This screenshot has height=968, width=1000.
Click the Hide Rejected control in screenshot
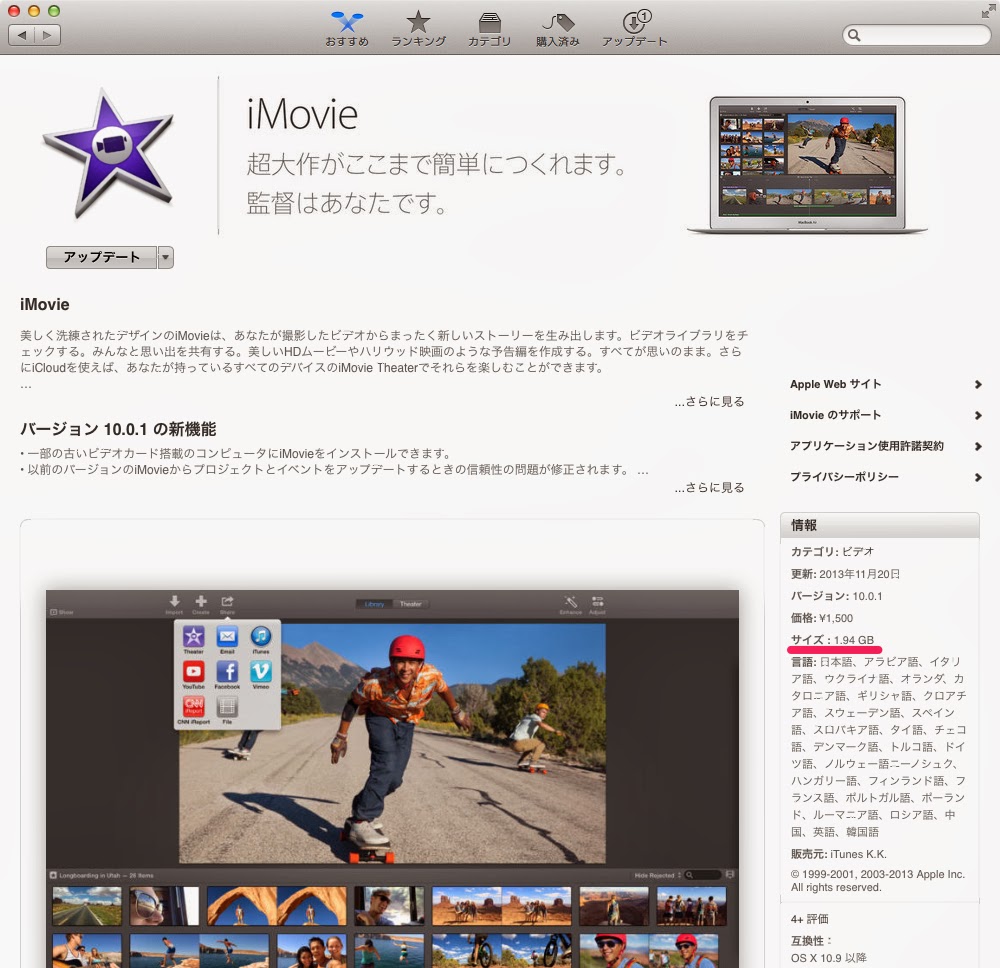click(x=658, y=876)
